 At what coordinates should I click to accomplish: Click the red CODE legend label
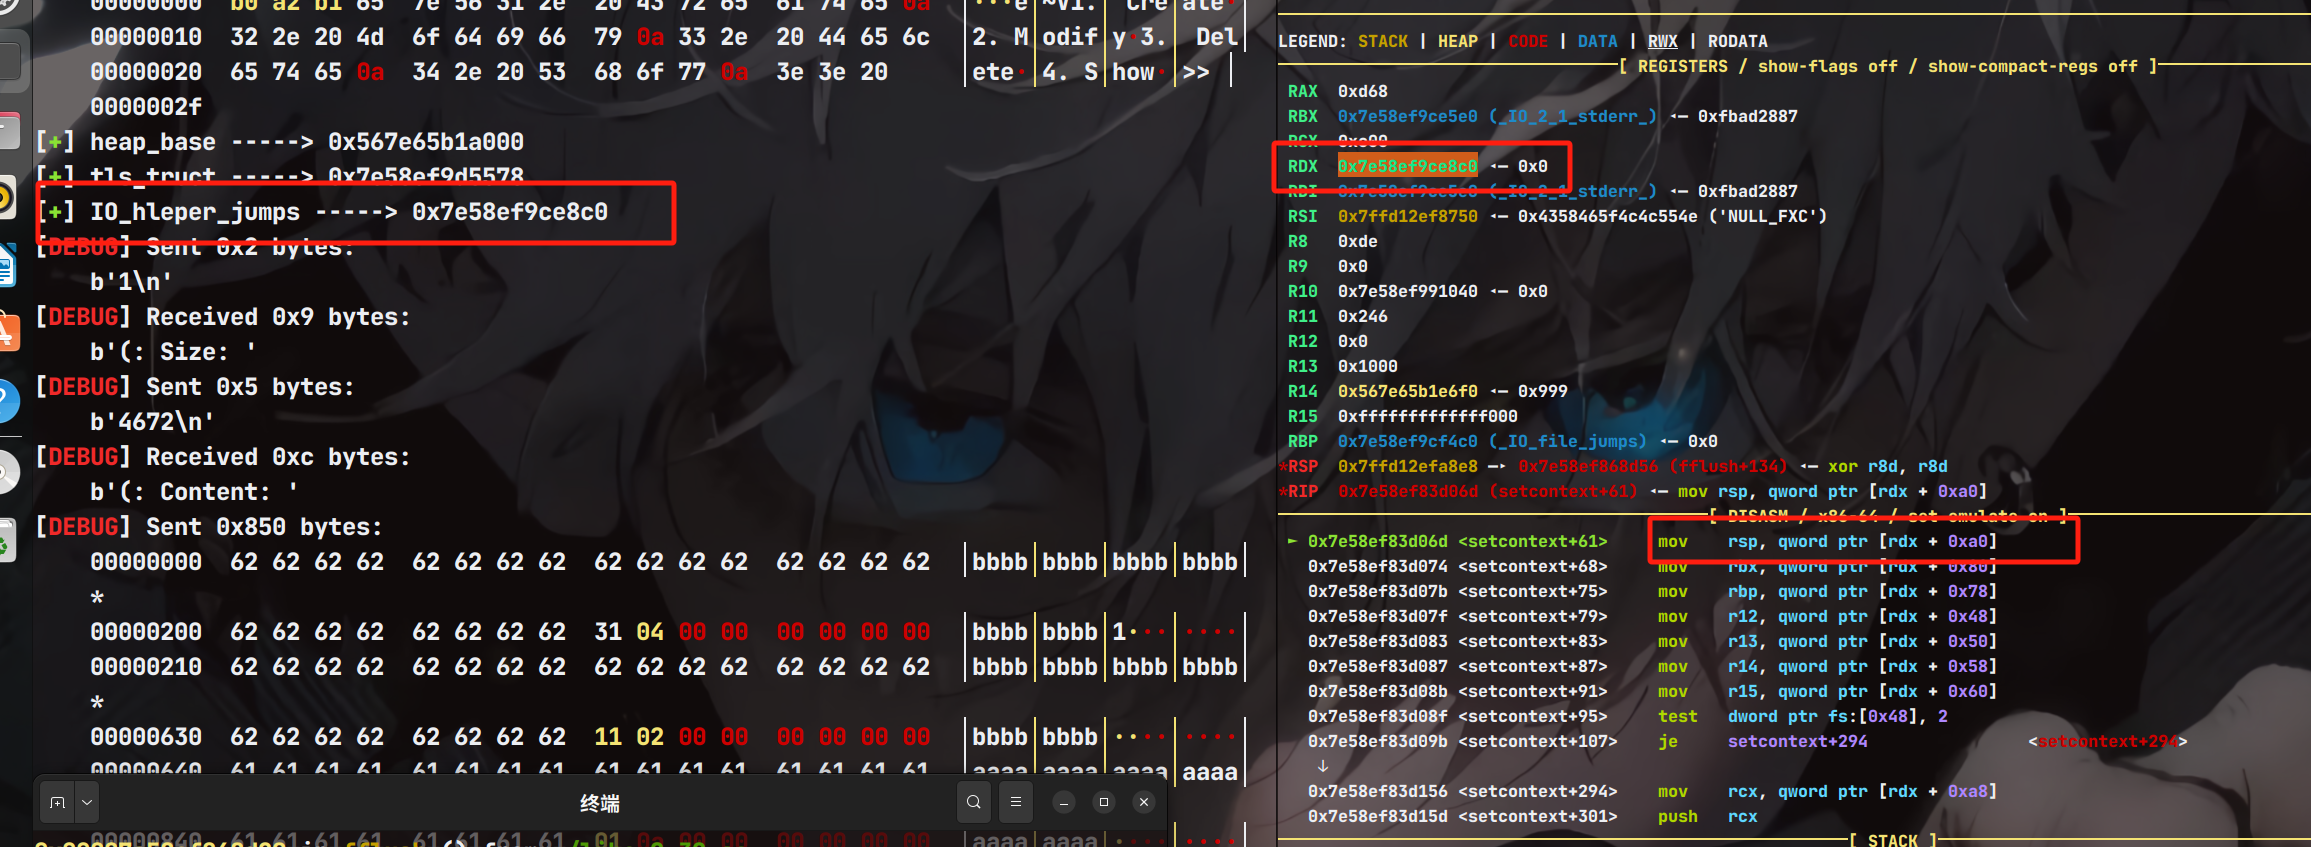(x=1527, y=41)
